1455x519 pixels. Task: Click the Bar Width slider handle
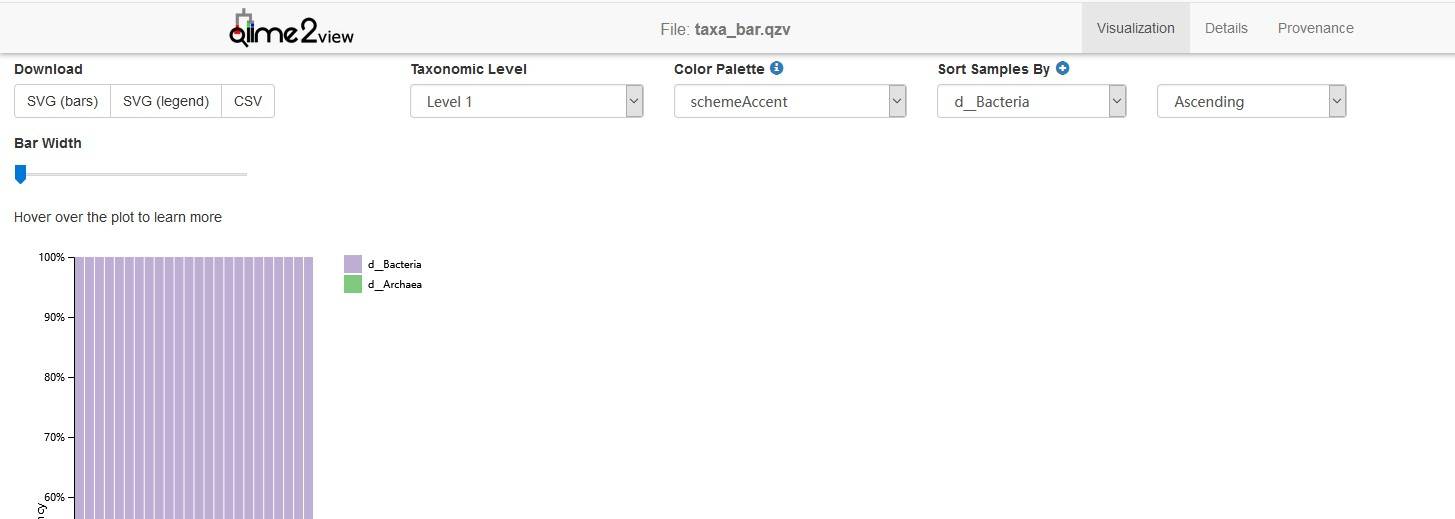tap(20, 175)
